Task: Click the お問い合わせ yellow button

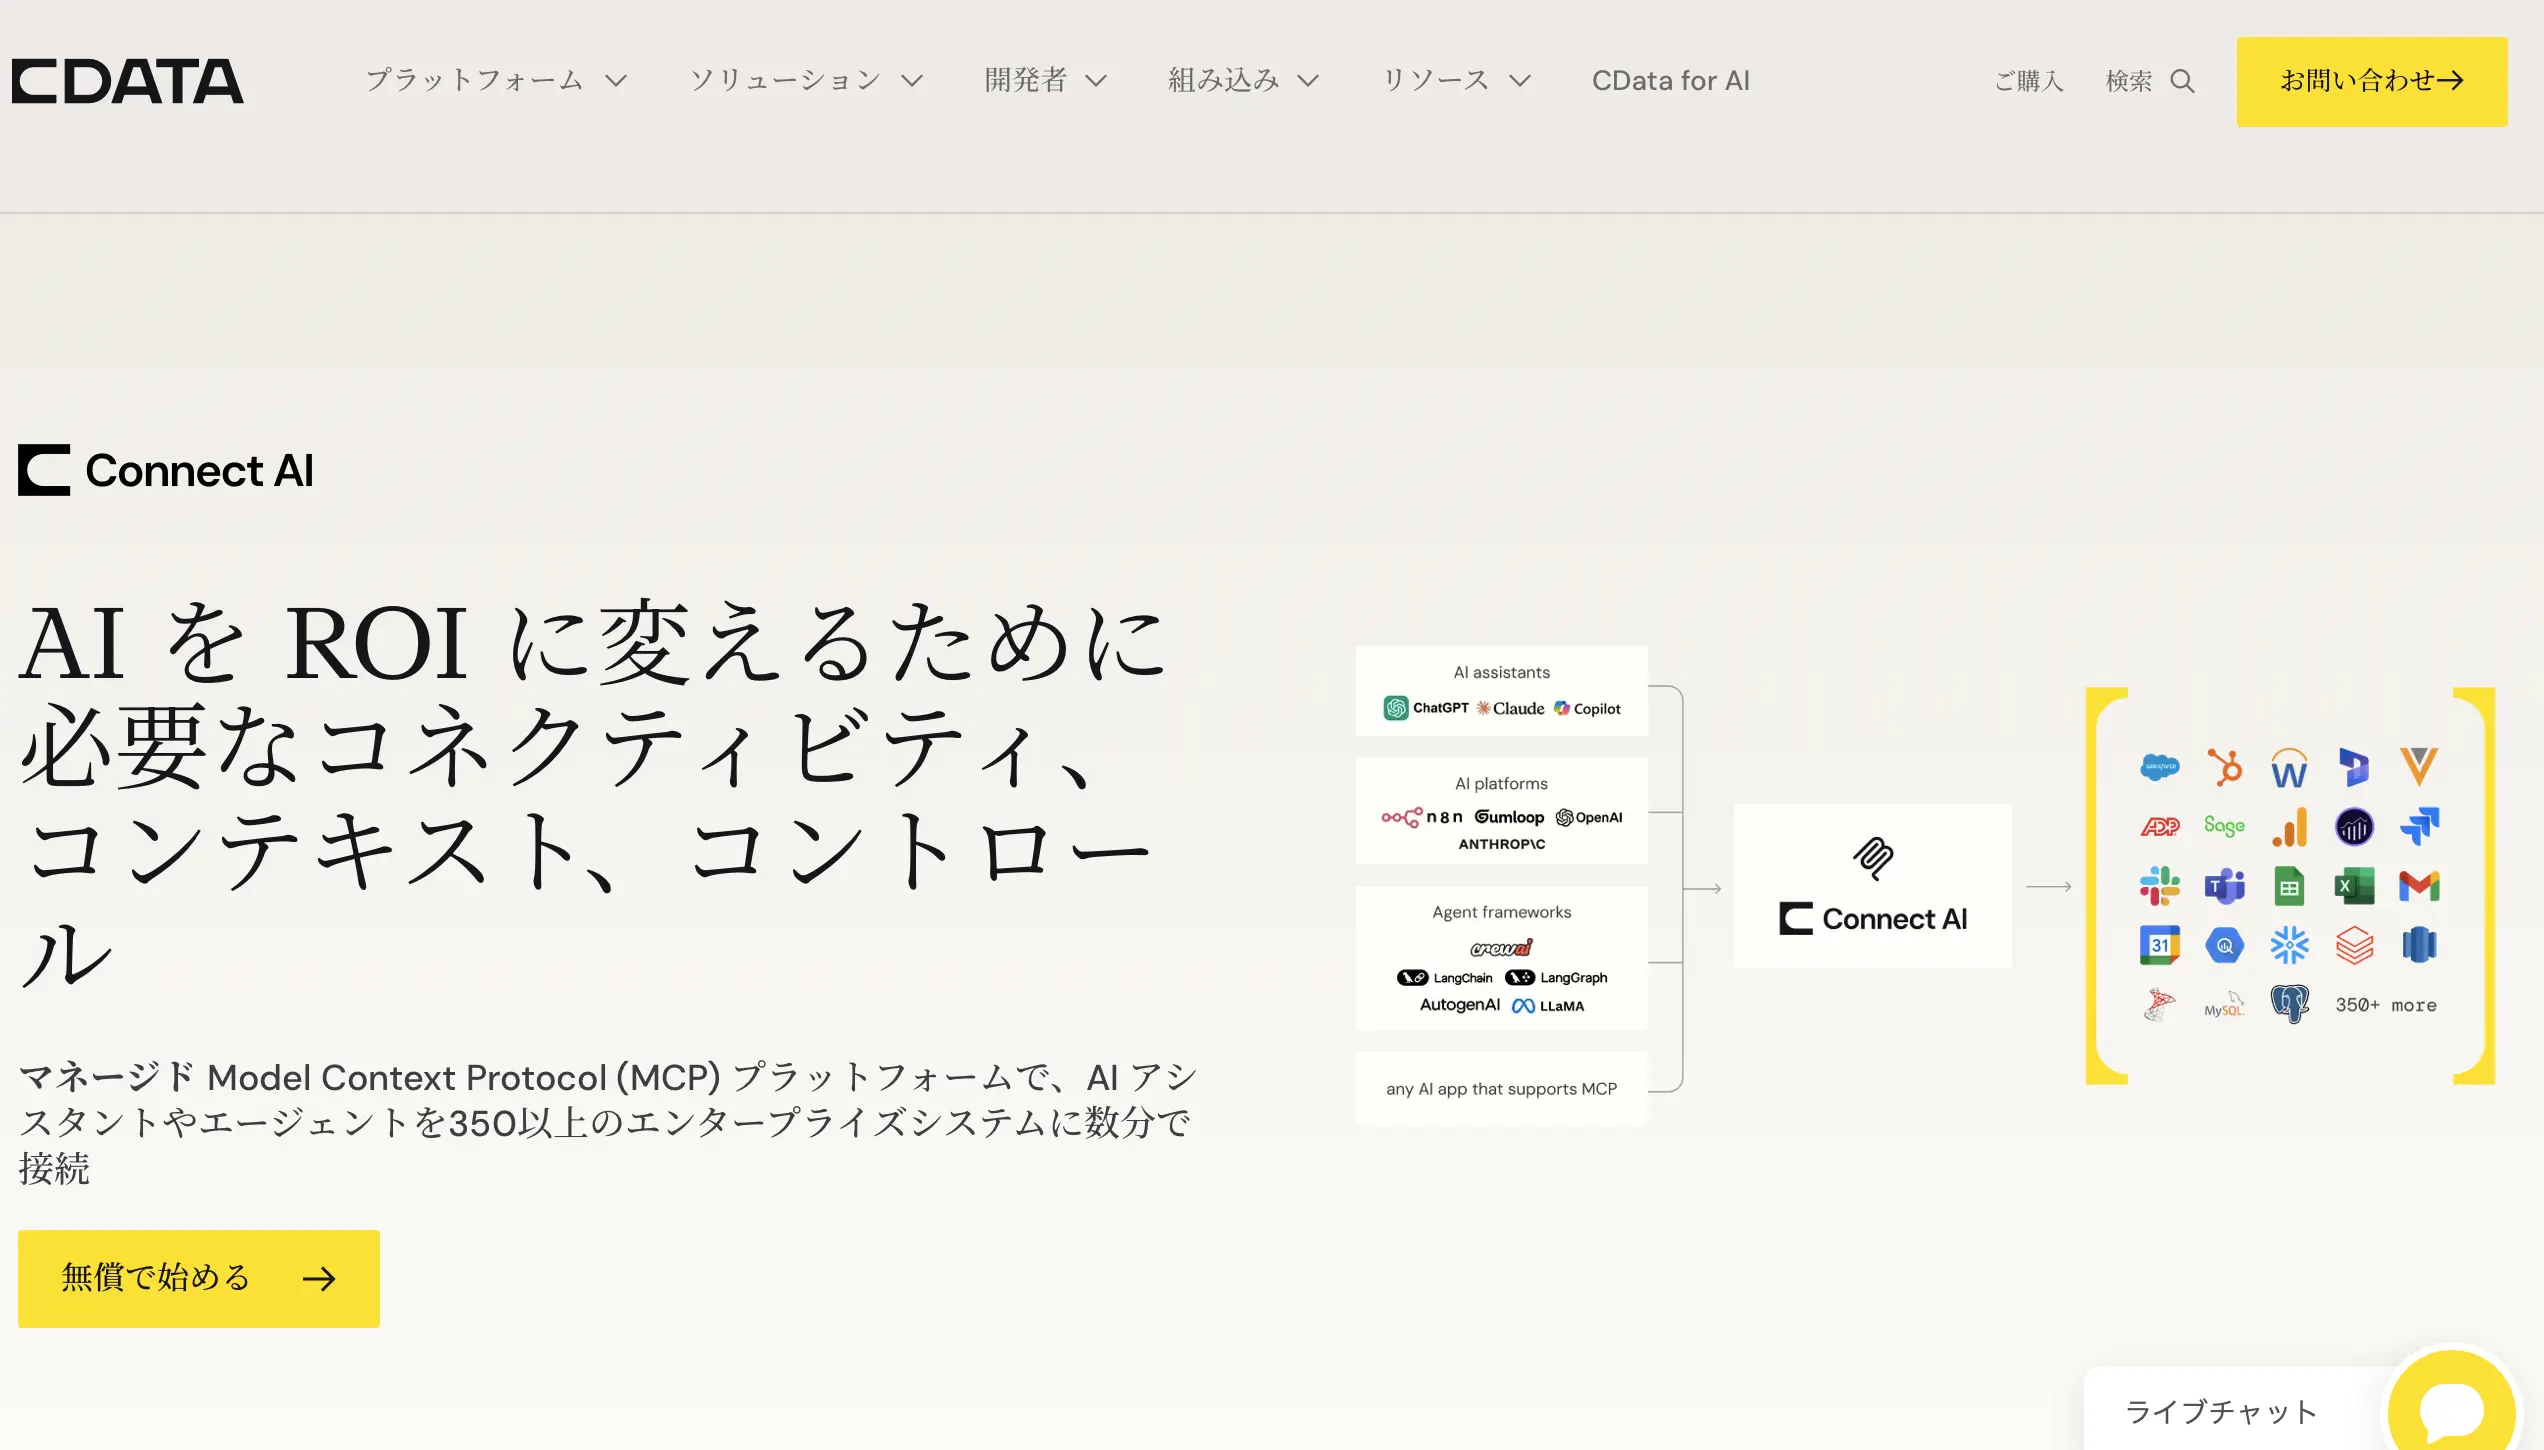Action: (2372, 81)
